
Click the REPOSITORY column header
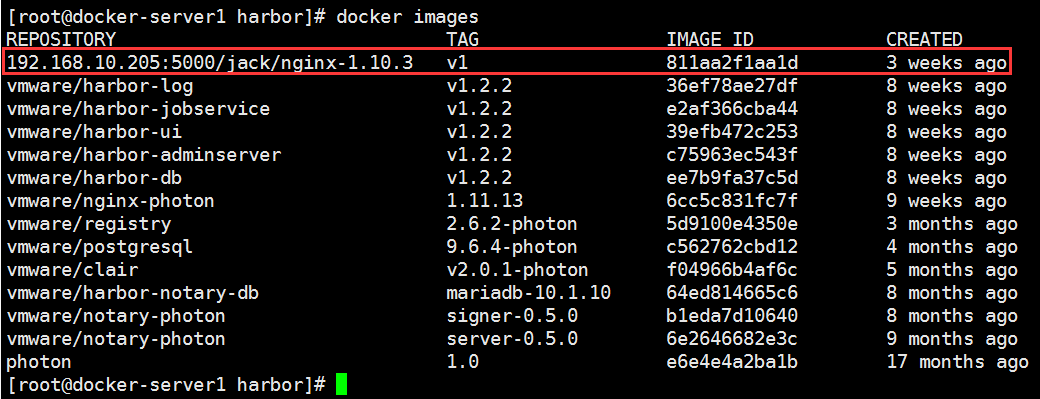(x=61, y=40)
